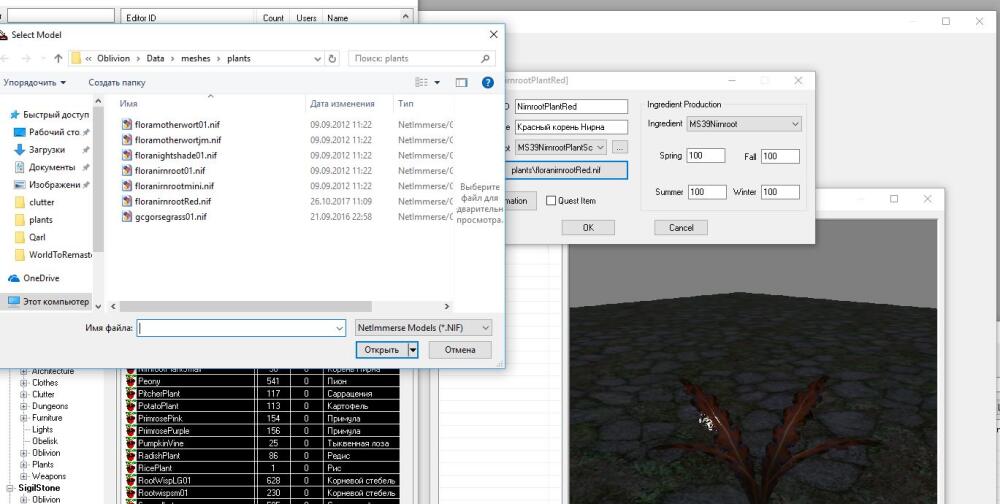Viewport: 1000px width, 504px height.
Task: Click the Winter value field
Action: tap(780, 191)
